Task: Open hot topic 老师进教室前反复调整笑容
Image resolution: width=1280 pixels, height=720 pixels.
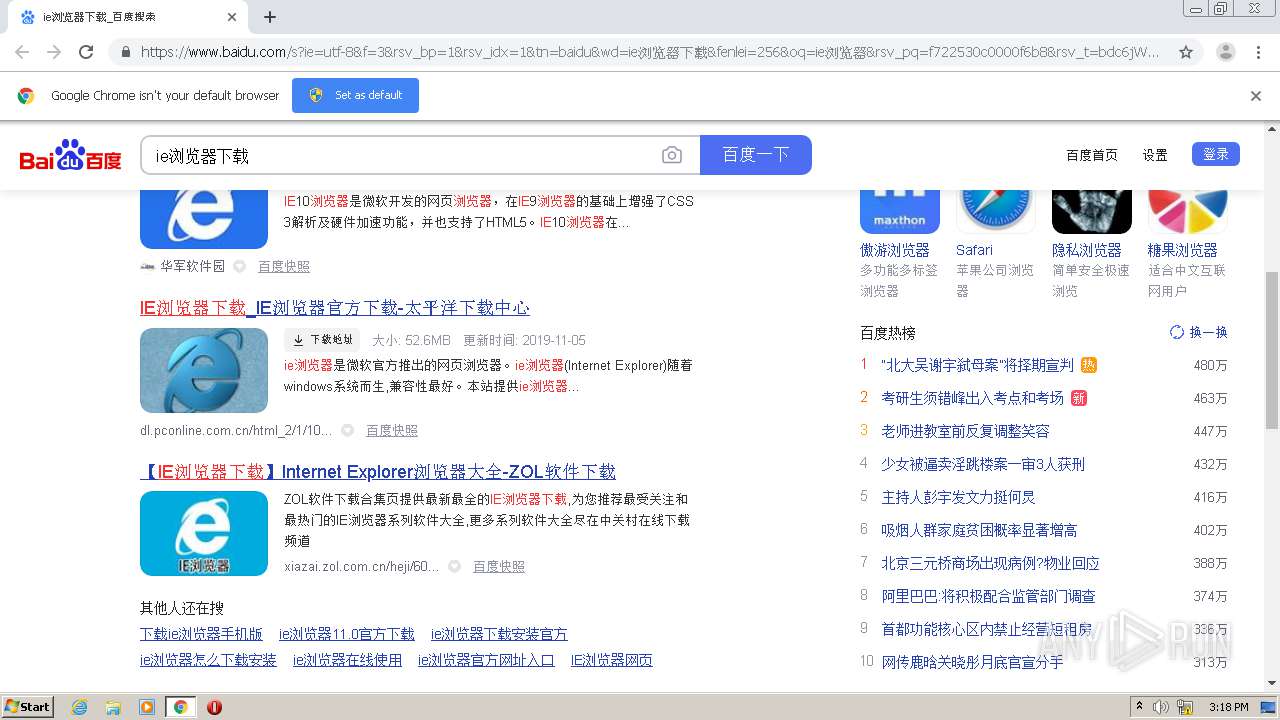Action: click(x=965, y=431)
